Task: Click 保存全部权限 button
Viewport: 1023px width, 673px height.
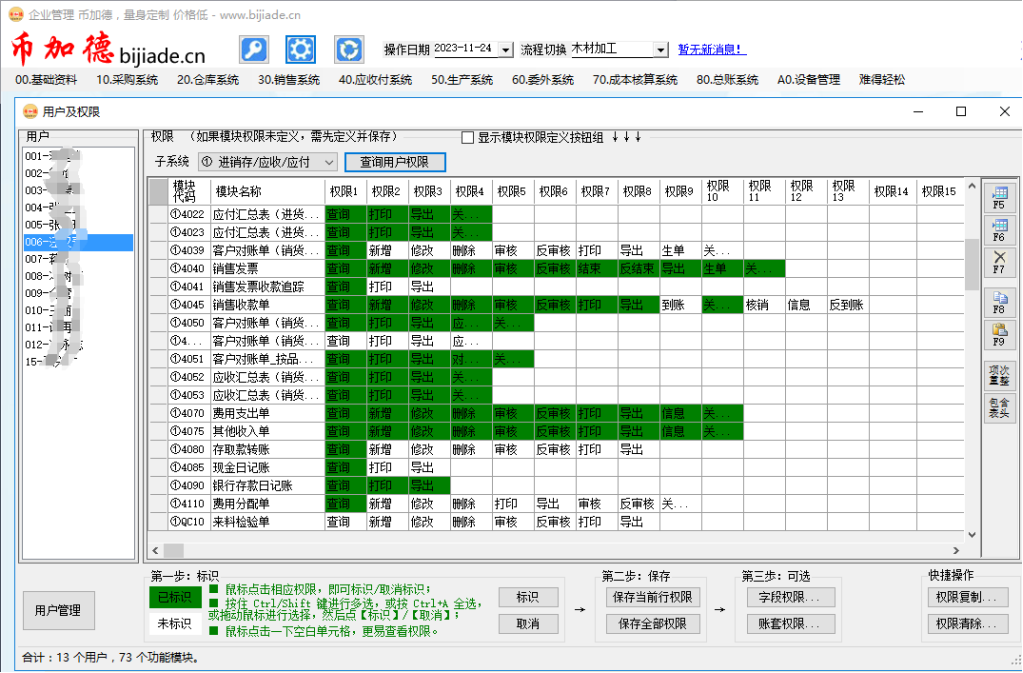Action: [x=652, y=623]
